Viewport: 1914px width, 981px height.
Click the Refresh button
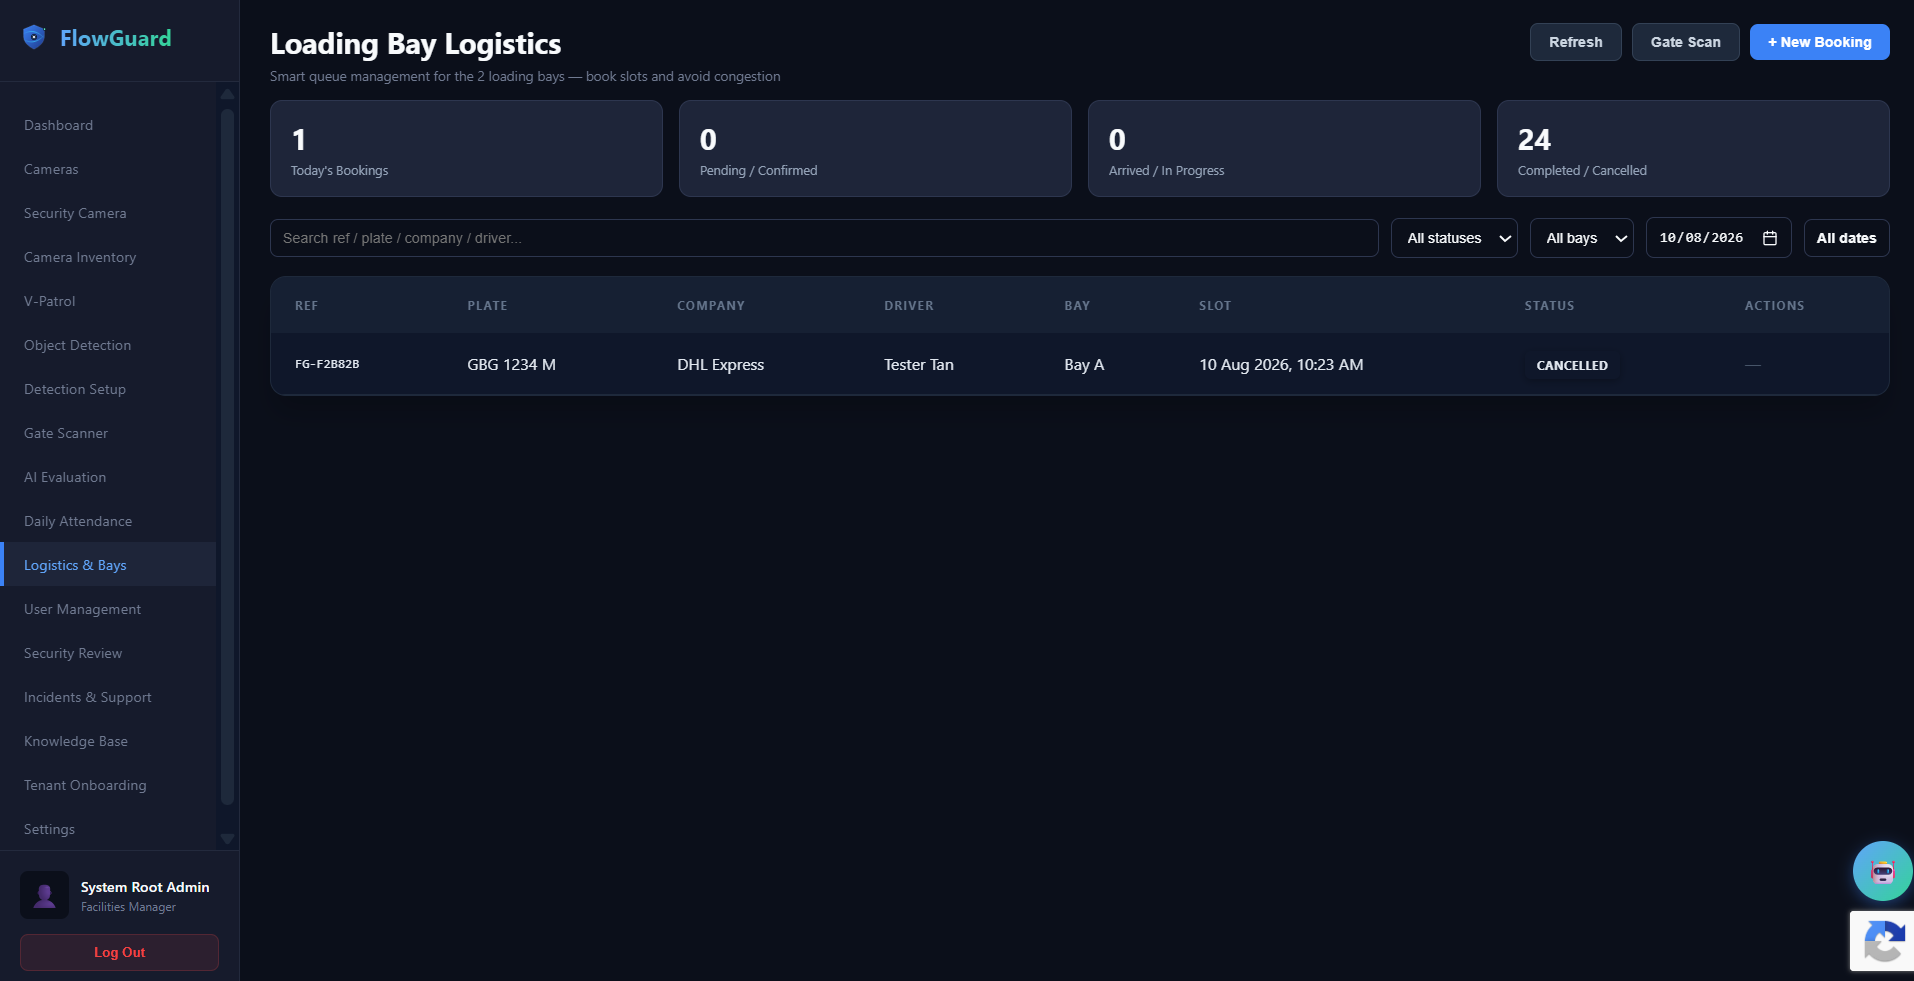click(1575, 42)
